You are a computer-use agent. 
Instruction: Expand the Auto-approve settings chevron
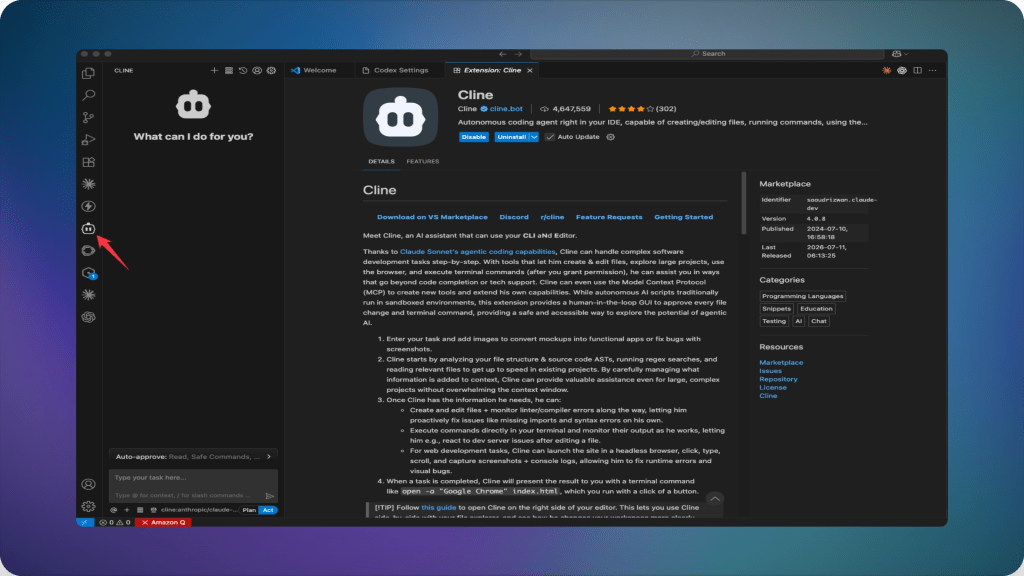click(269, 456)
